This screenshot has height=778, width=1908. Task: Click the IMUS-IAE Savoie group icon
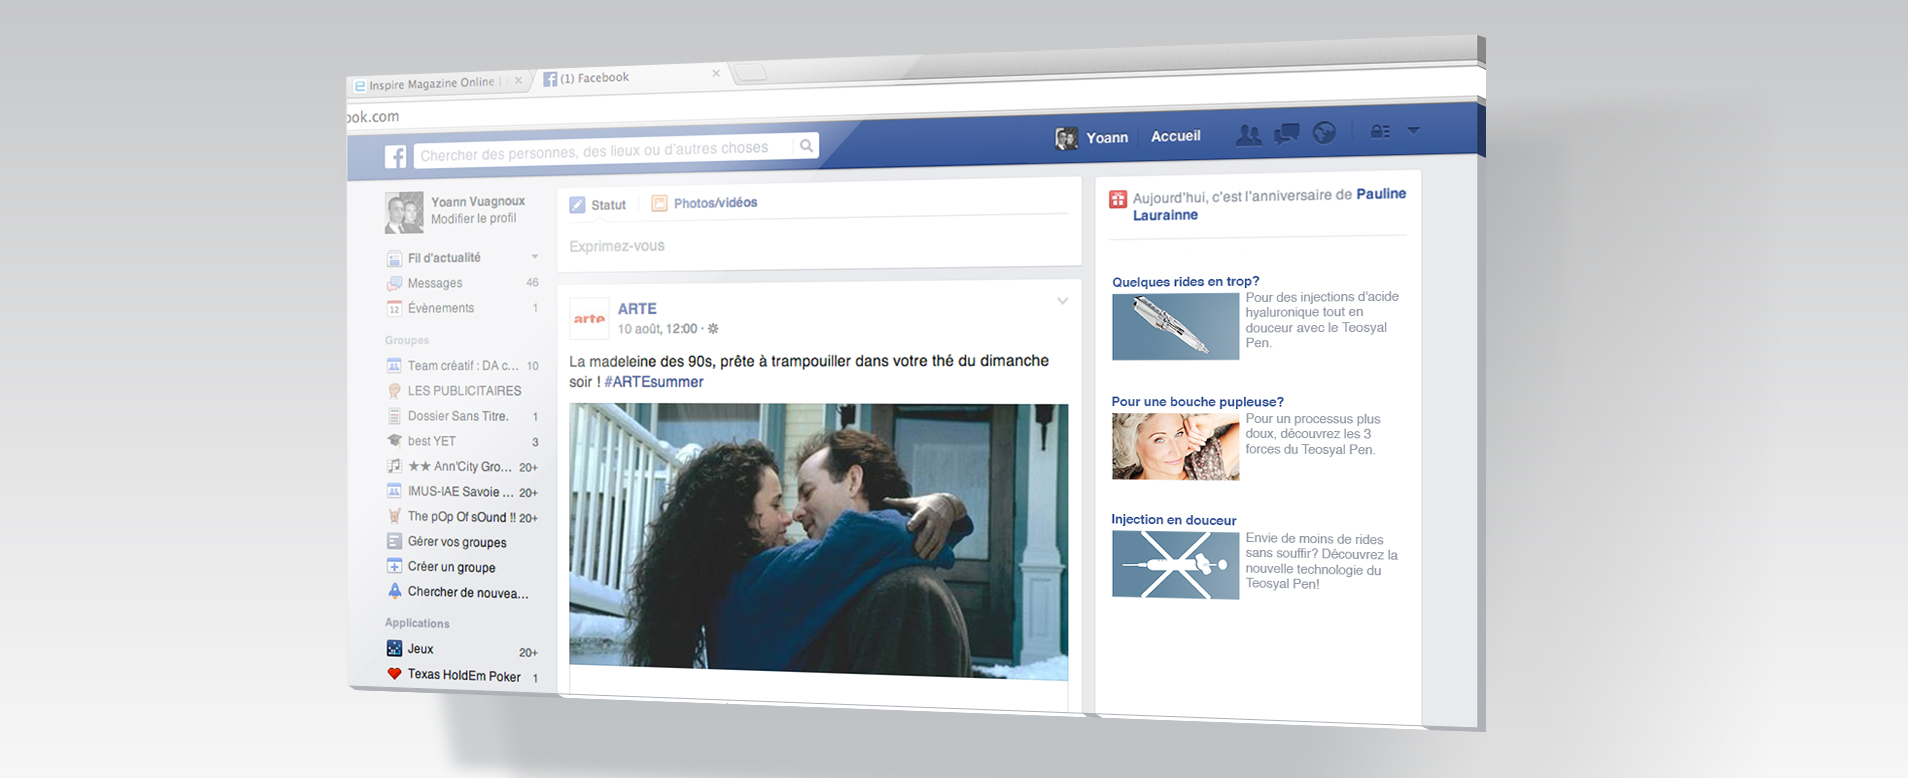click(x=394, y=491)
